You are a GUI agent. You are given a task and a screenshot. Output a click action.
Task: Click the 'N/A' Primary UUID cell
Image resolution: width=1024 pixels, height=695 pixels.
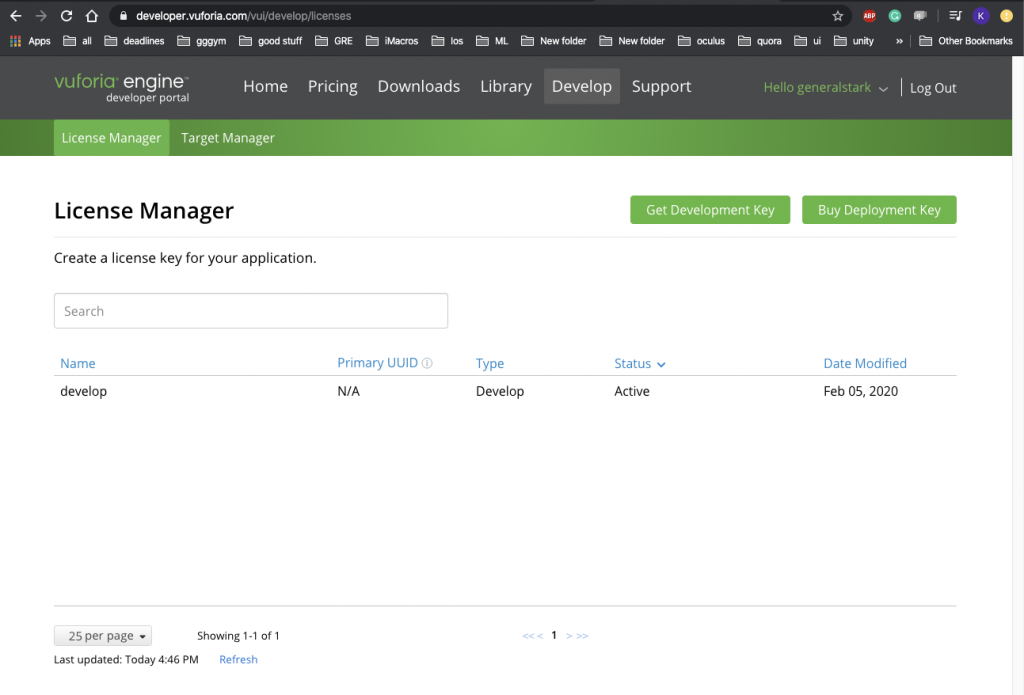(348, 391)
